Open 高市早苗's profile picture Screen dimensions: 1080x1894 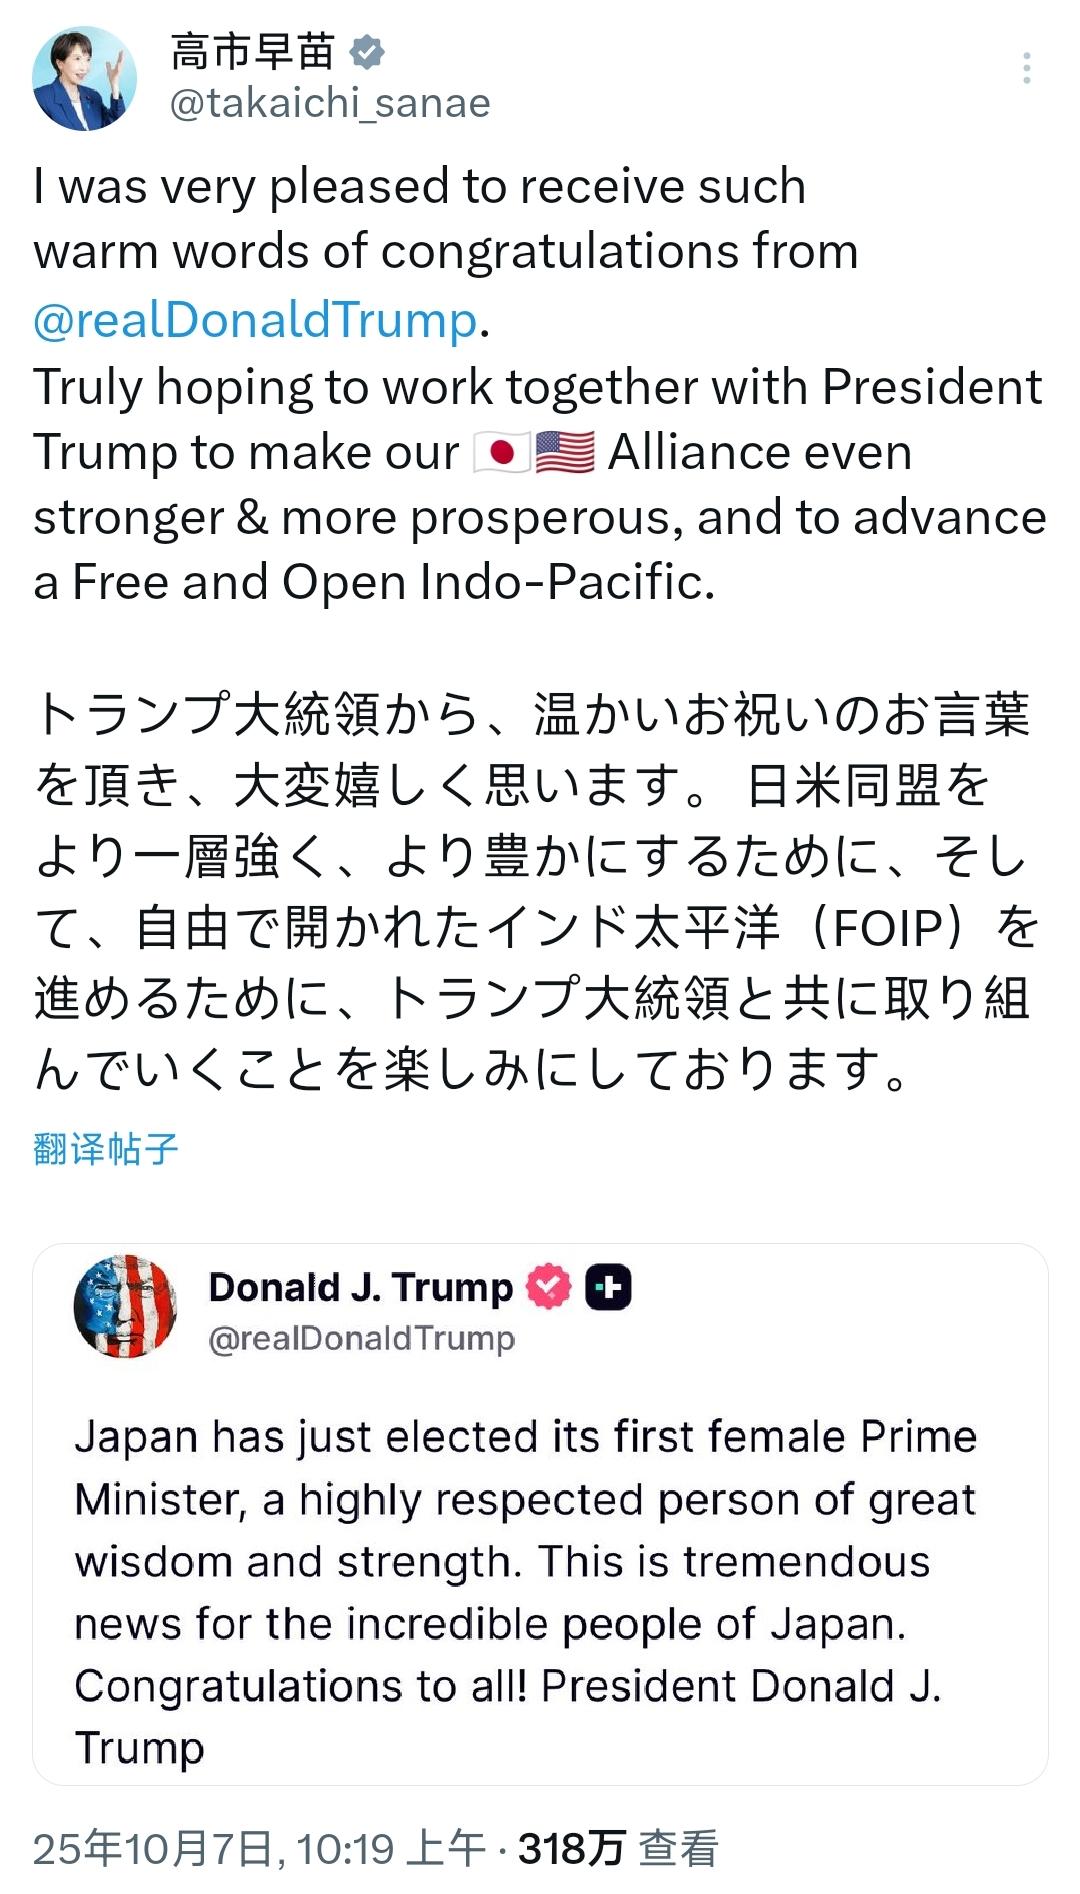pyautogui.click(x=84, y=78)
